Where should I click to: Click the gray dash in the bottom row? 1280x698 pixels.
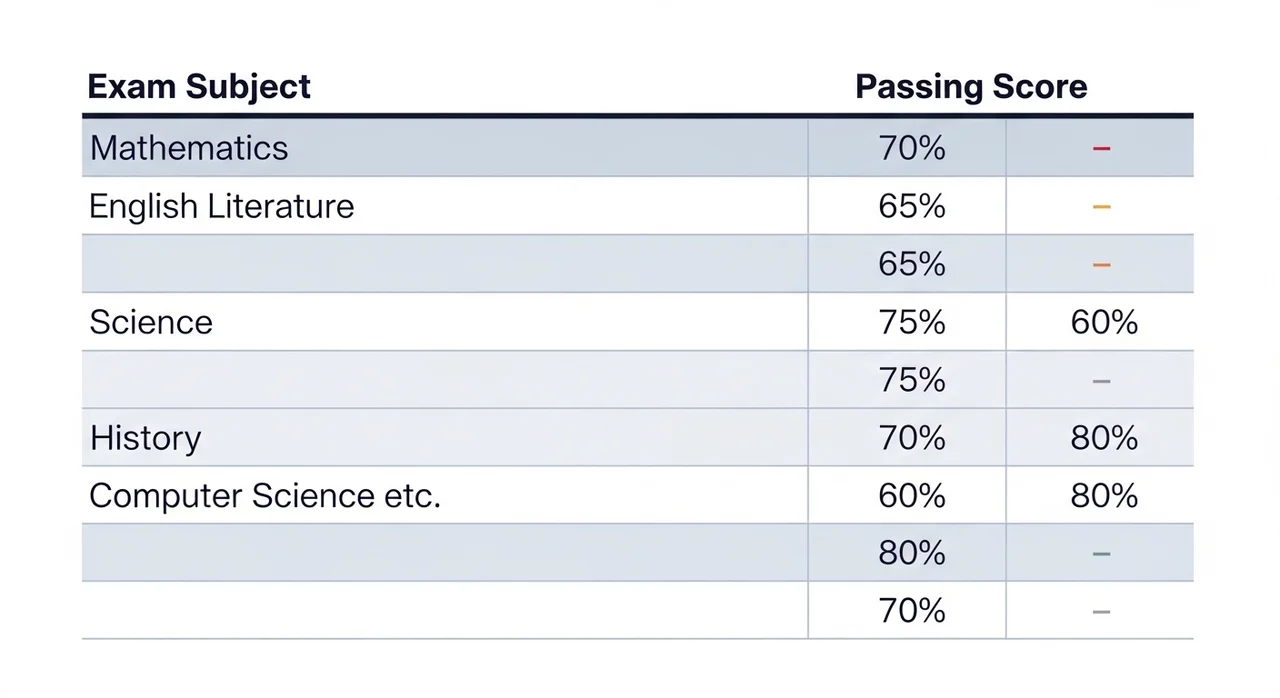[1101, 612]
